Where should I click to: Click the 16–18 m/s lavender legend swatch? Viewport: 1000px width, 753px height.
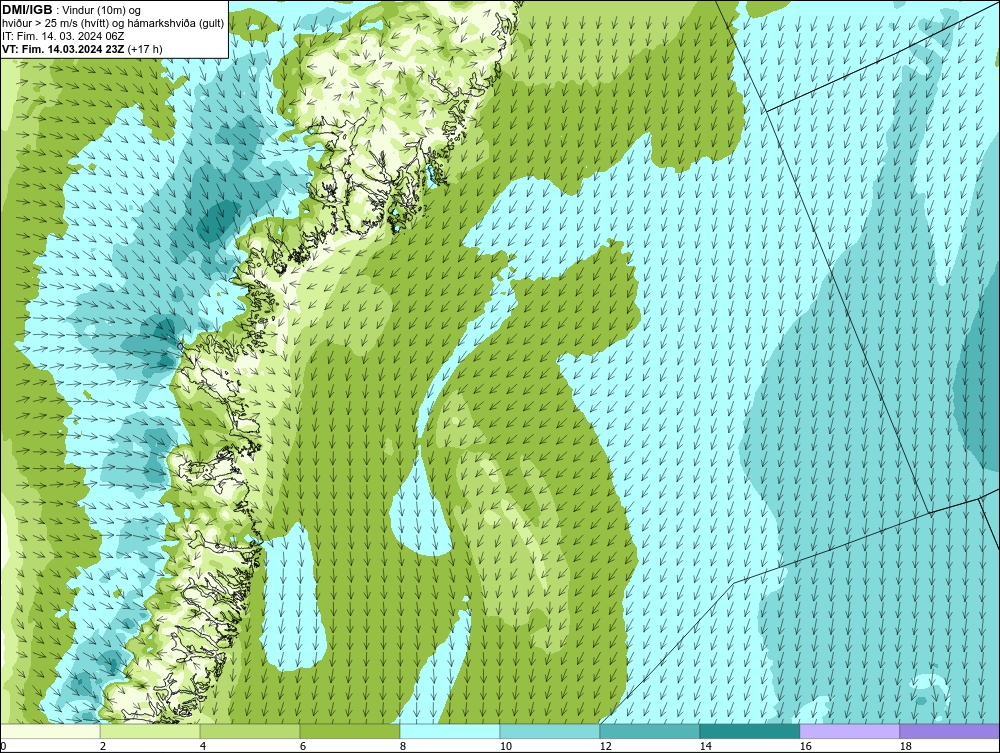[x=849, y=731]
